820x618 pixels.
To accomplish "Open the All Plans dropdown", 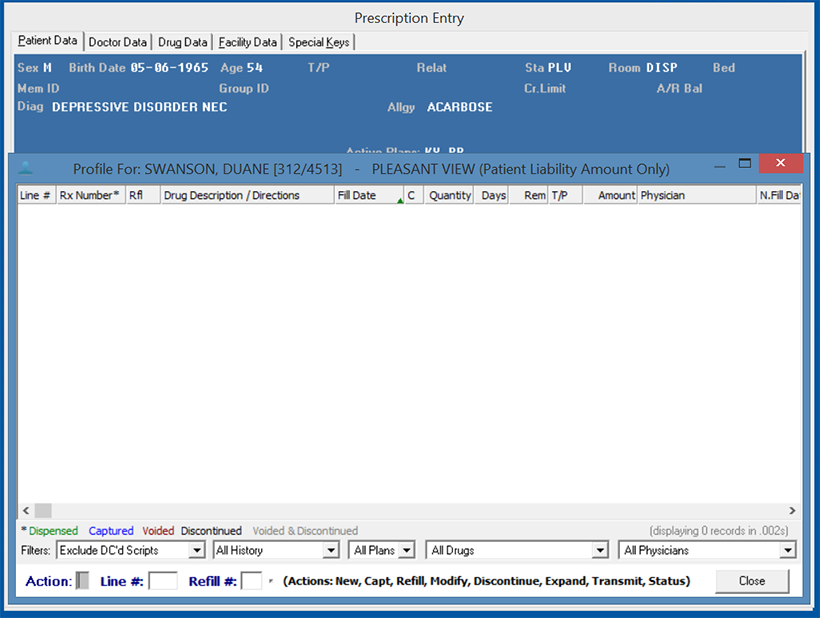I will tap(406, 550).
